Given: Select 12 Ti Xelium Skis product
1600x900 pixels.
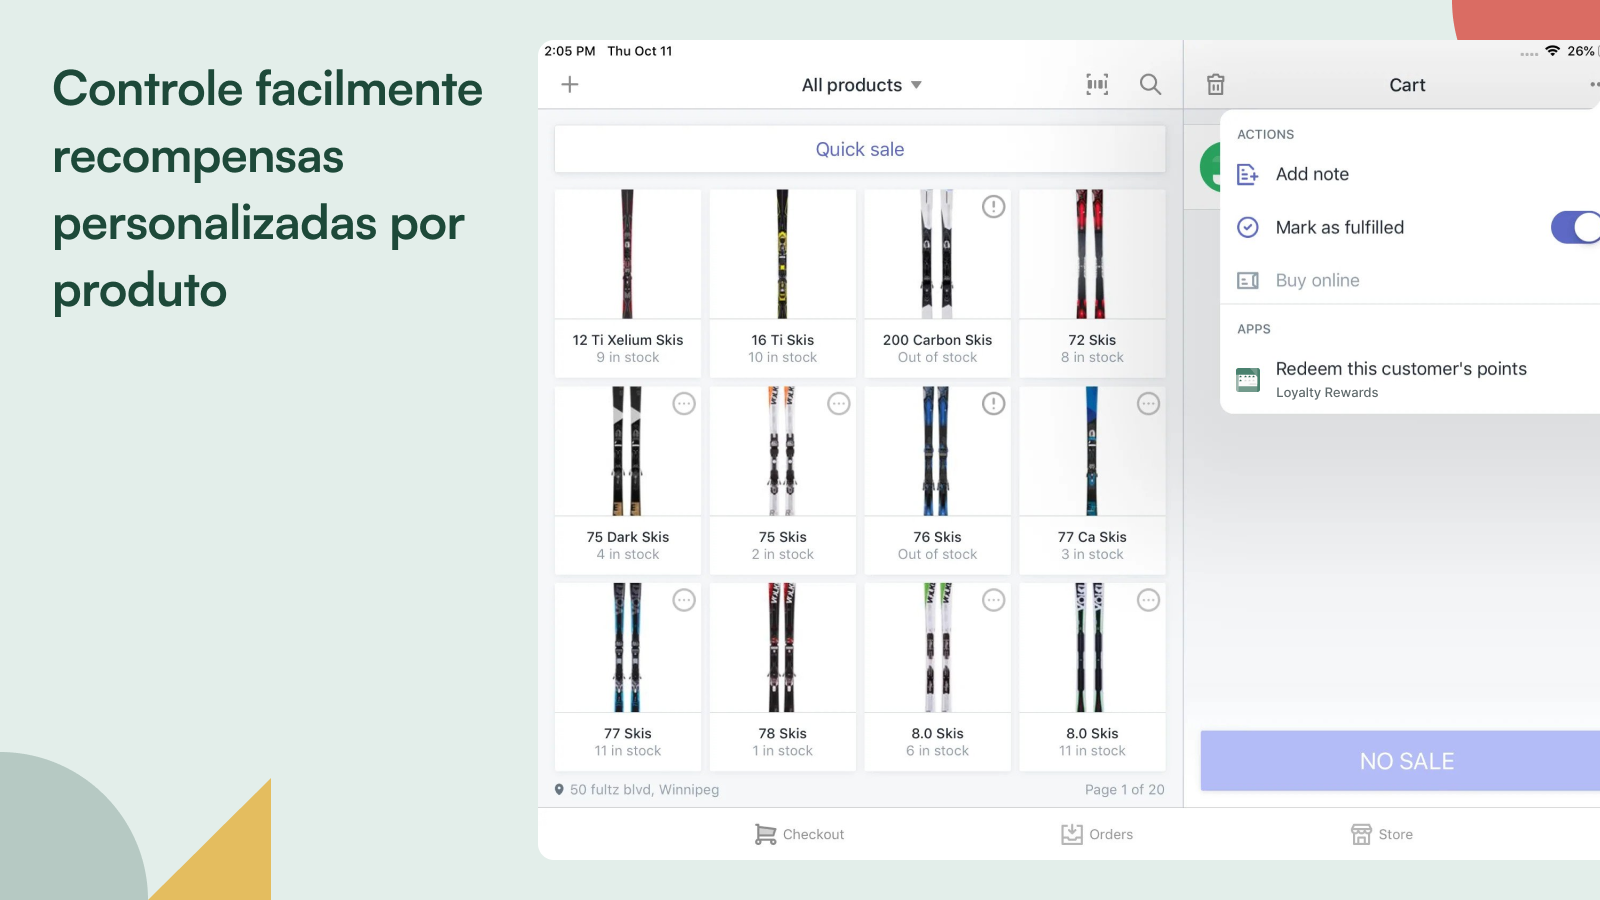Looking at the screenshot, I should (x=628, y=283).
